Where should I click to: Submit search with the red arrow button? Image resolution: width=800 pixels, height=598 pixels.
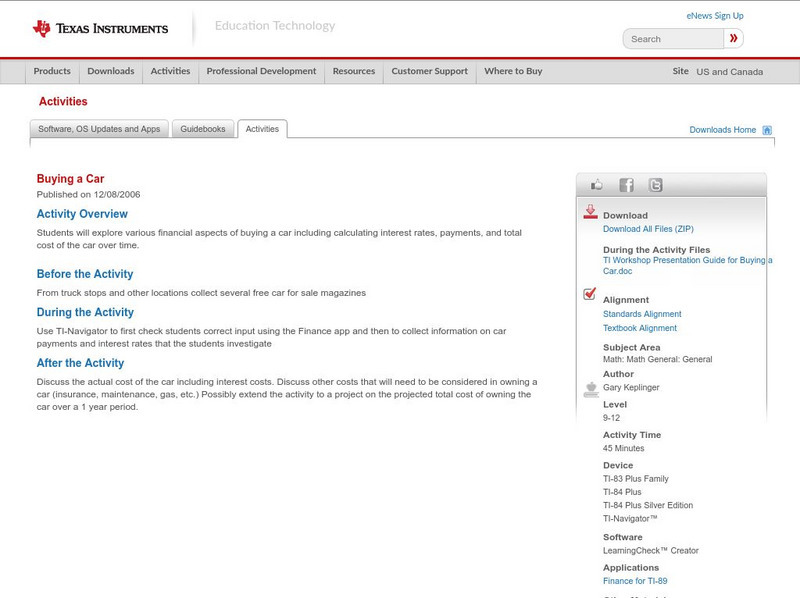click(x=733, y=38)
